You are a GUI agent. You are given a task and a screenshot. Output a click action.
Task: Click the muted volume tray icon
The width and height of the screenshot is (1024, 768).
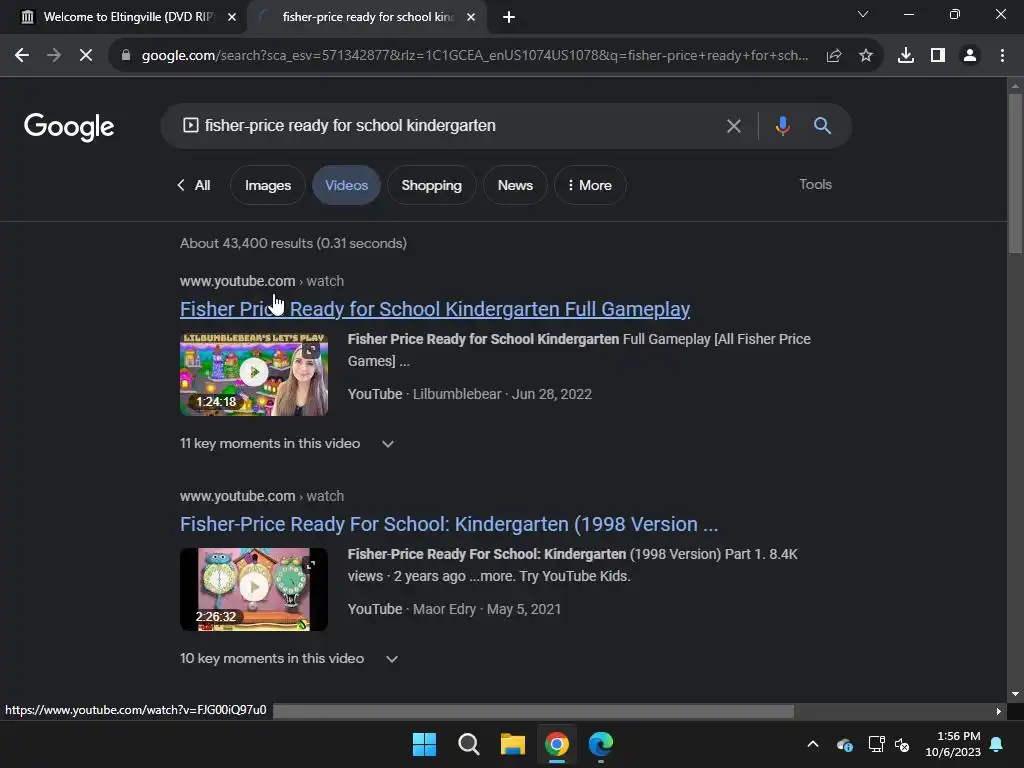[902, 744]
